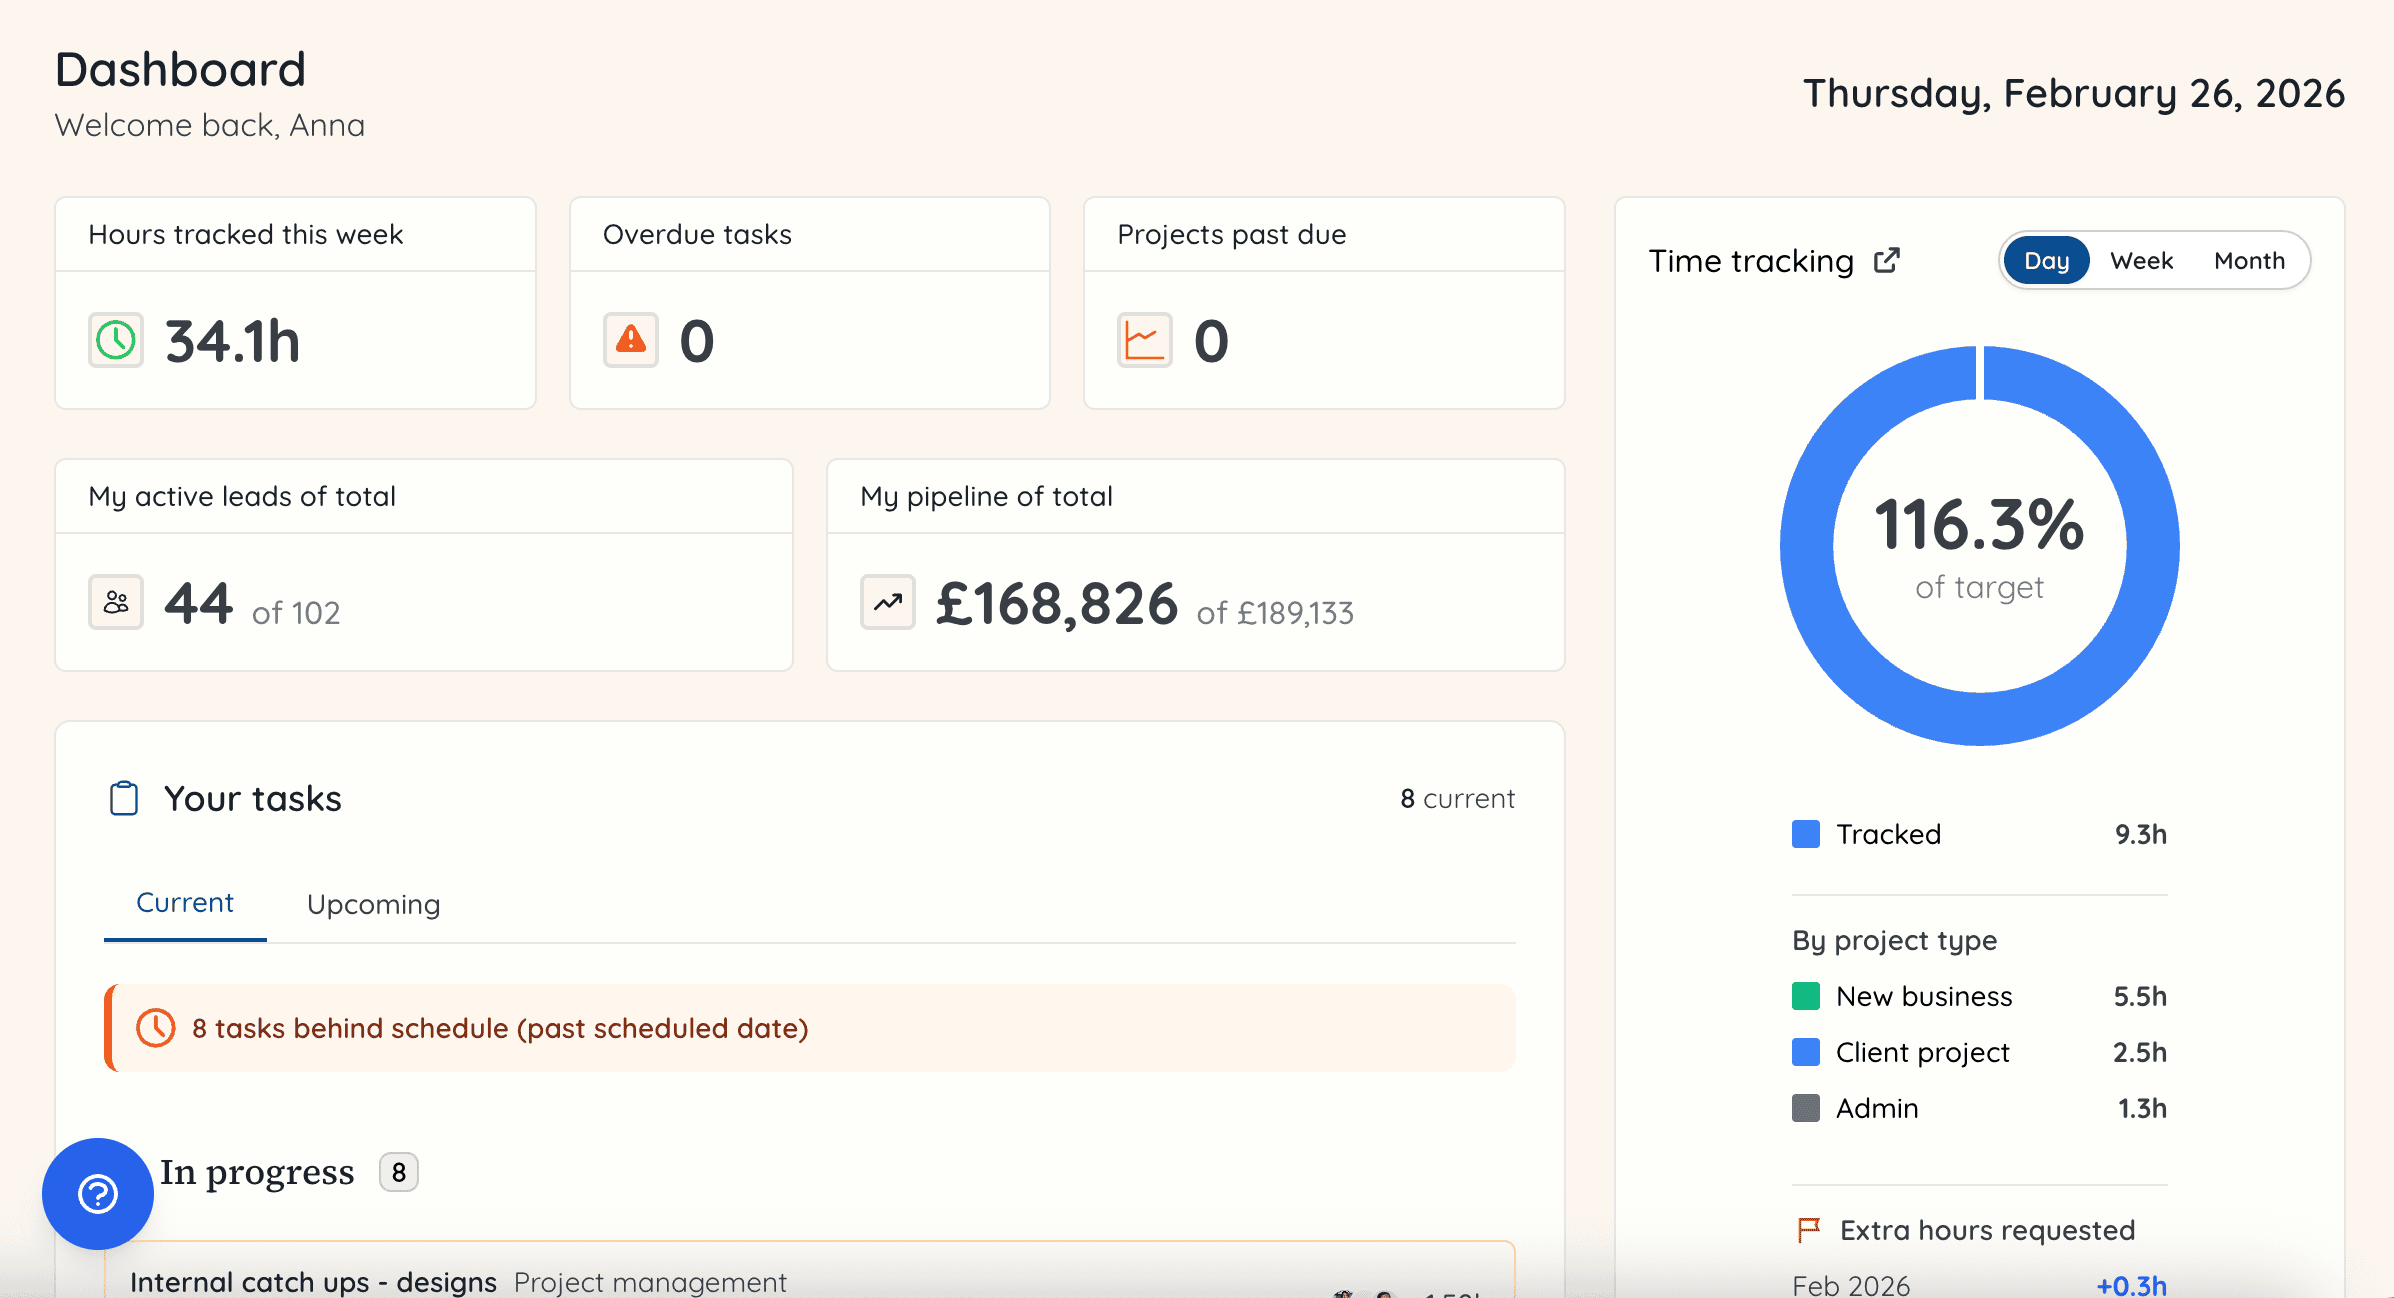
Task: Switch time tracking to Month view
Action: pyautogui.click(x=2249, y=260)
